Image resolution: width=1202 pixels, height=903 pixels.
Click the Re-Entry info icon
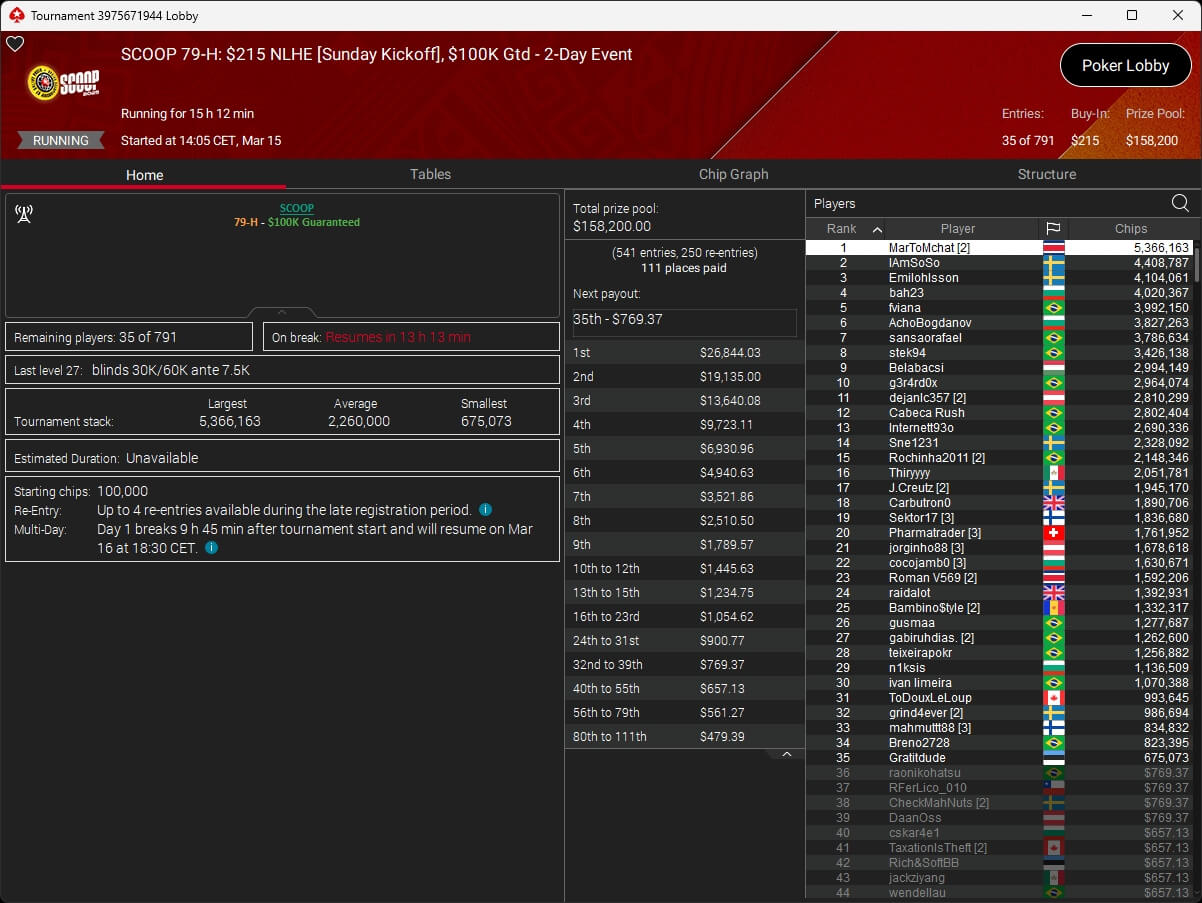[x=485, y=510]
